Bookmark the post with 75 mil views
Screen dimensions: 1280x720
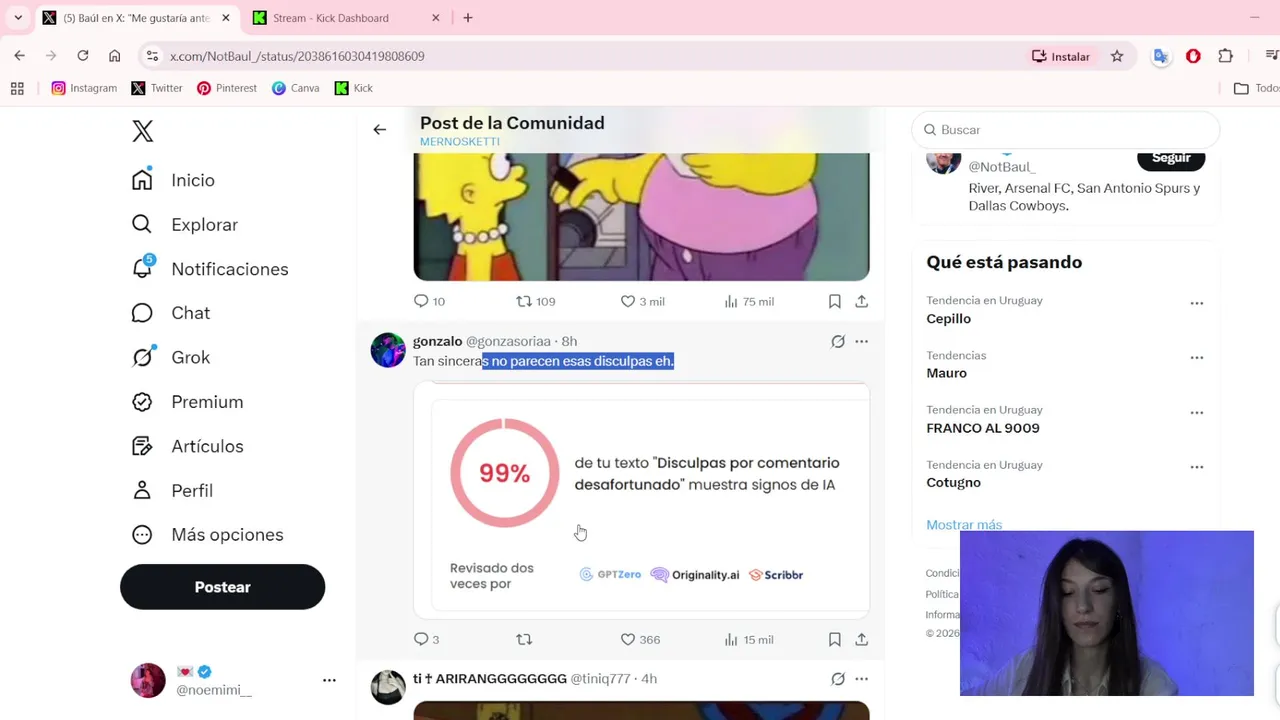pos(835,301)
